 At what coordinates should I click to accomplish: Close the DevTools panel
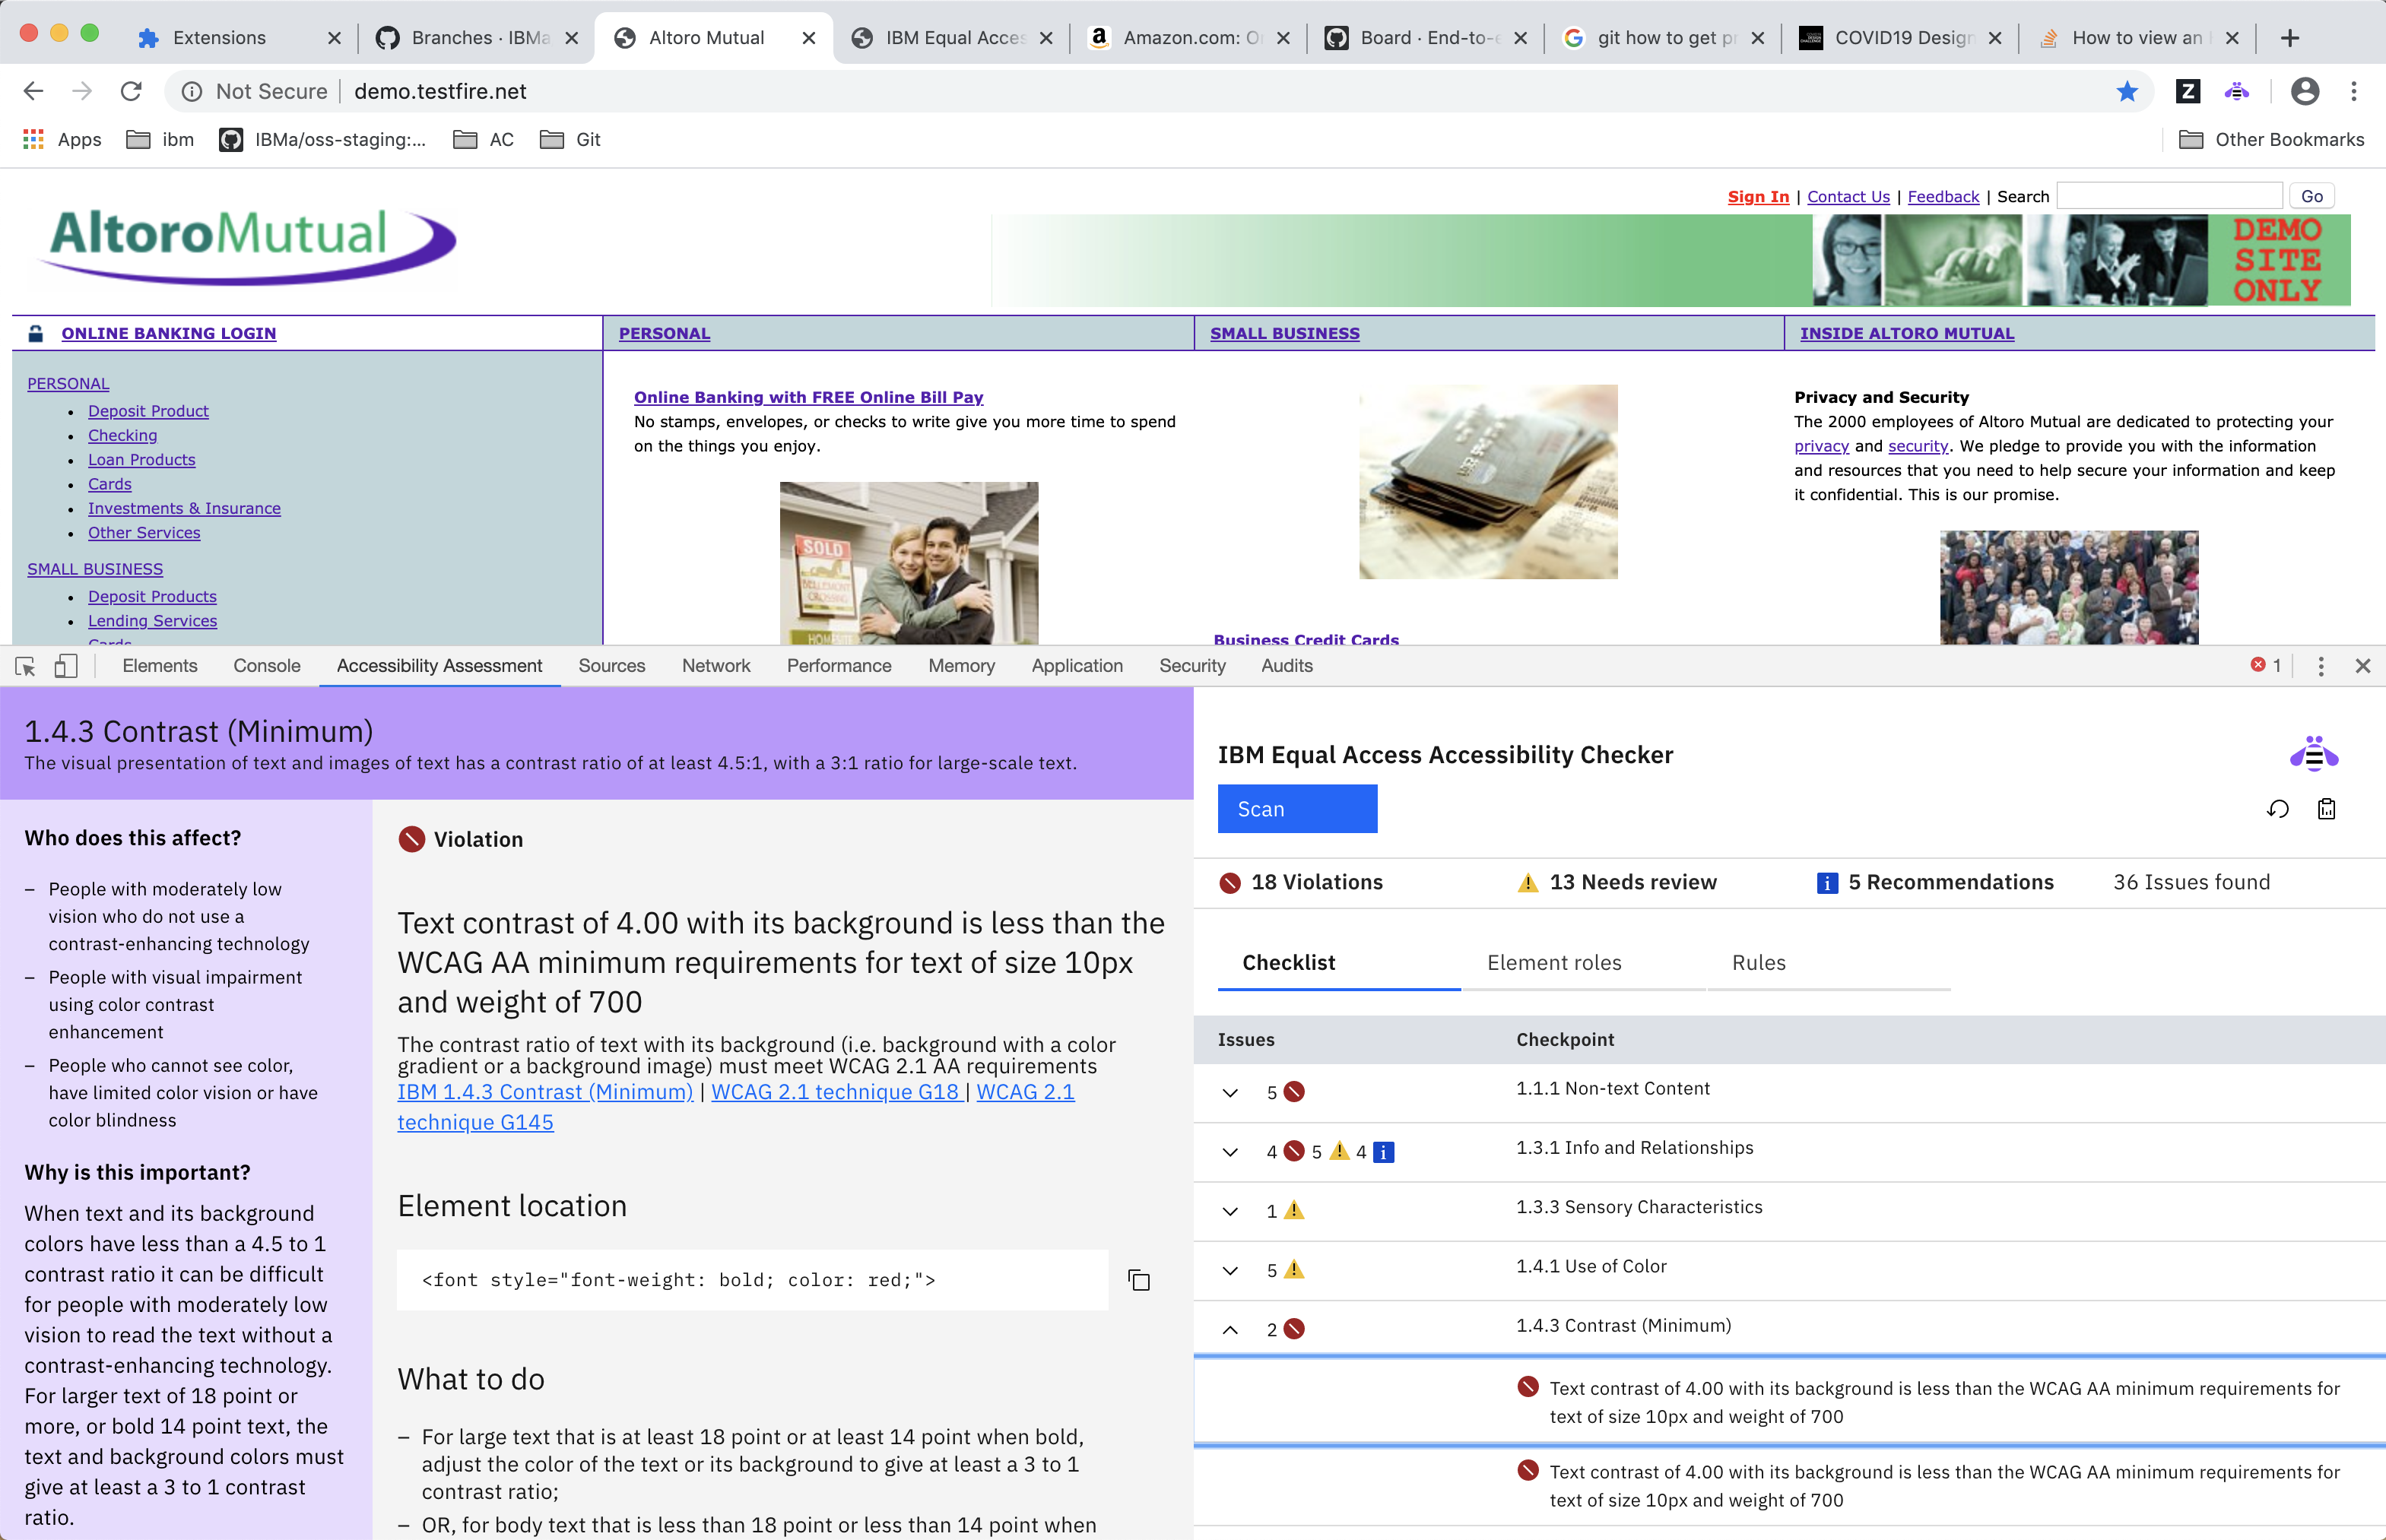2363,666
